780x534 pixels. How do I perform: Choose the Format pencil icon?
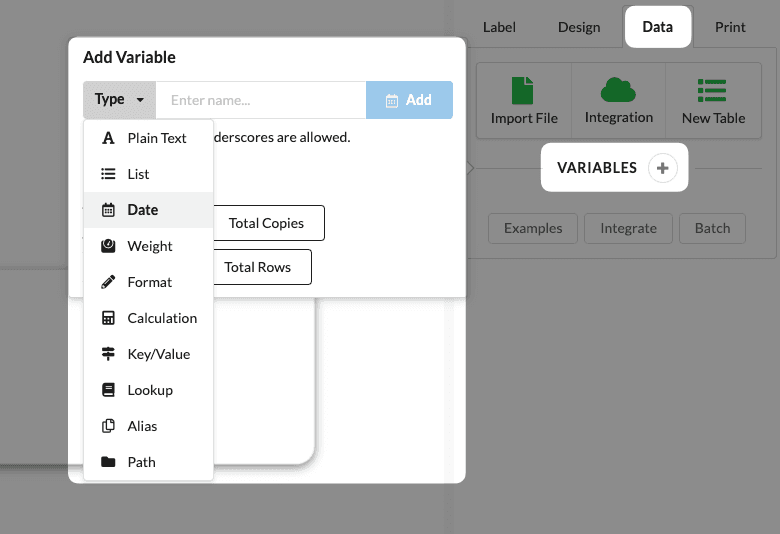coord(108,282)
